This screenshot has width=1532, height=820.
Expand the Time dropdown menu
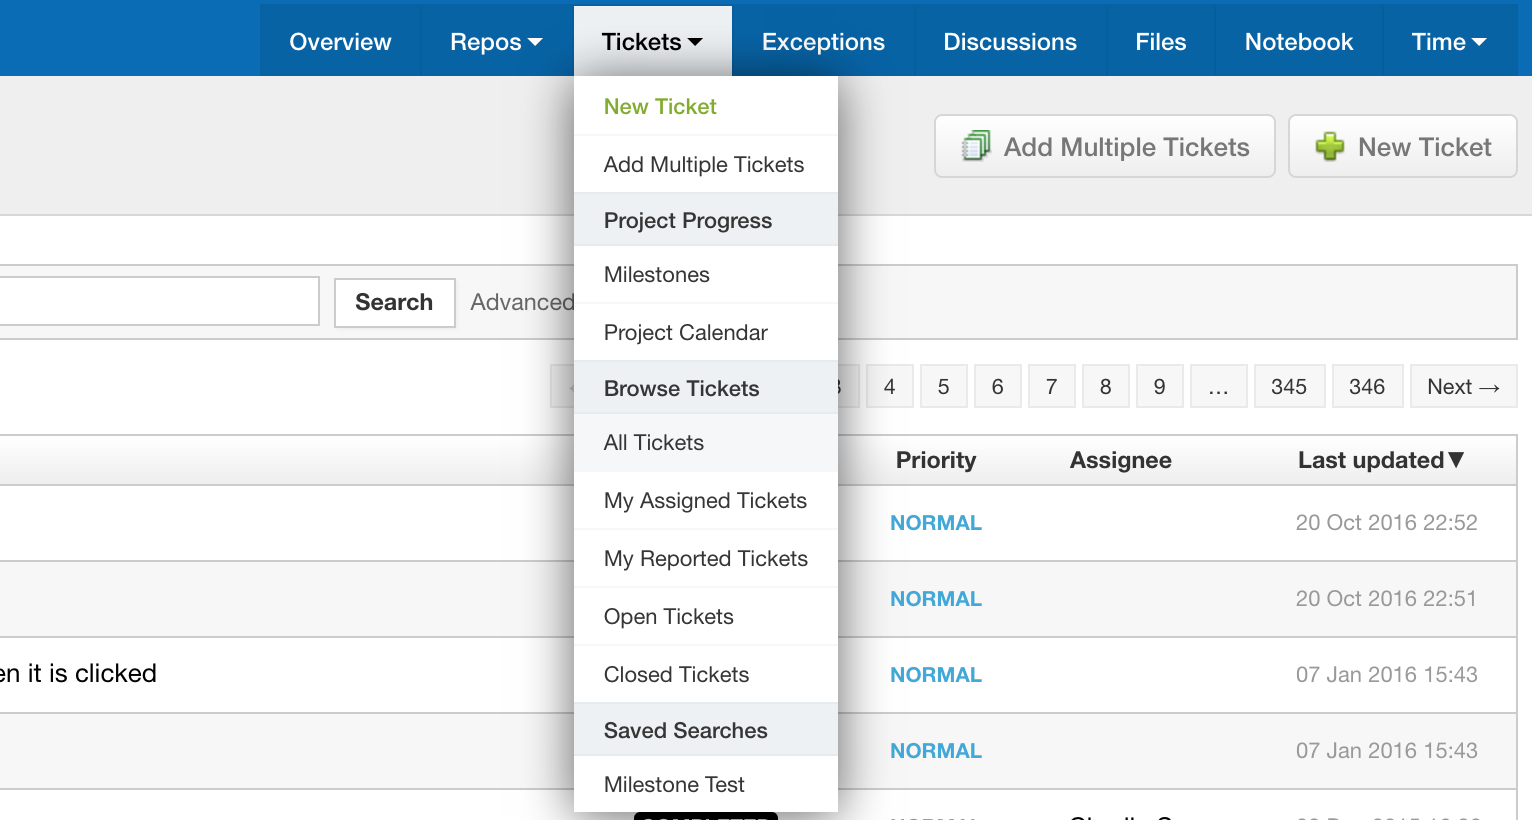[x=1449, y=42]
